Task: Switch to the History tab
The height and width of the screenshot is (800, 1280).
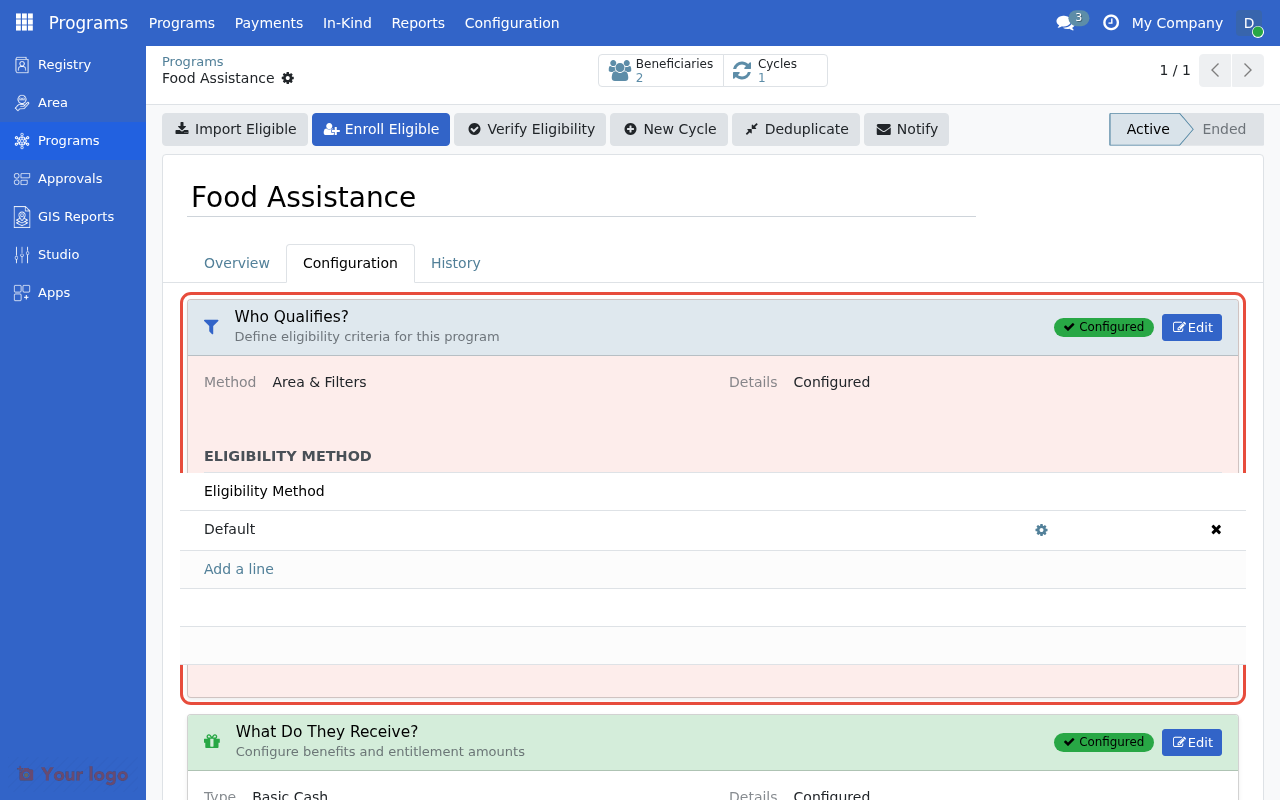Action: [455, 263]
